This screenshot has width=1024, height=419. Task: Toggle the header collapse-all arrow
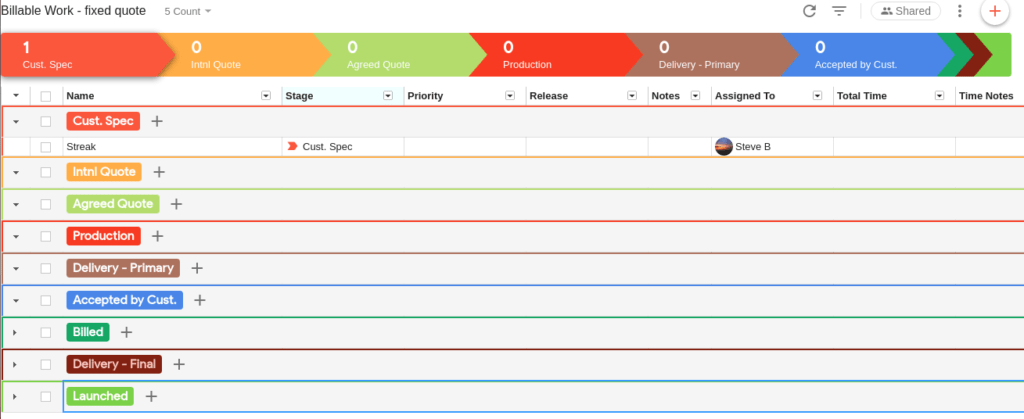coord(16,96)
